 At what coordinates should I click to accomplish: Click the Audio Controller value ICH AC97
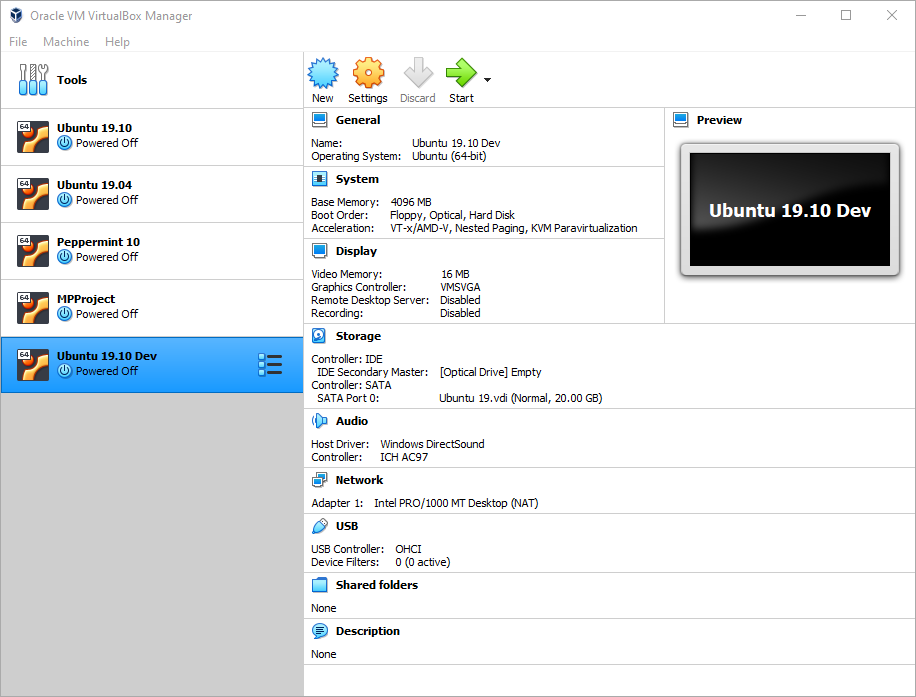tap(404, 457)
